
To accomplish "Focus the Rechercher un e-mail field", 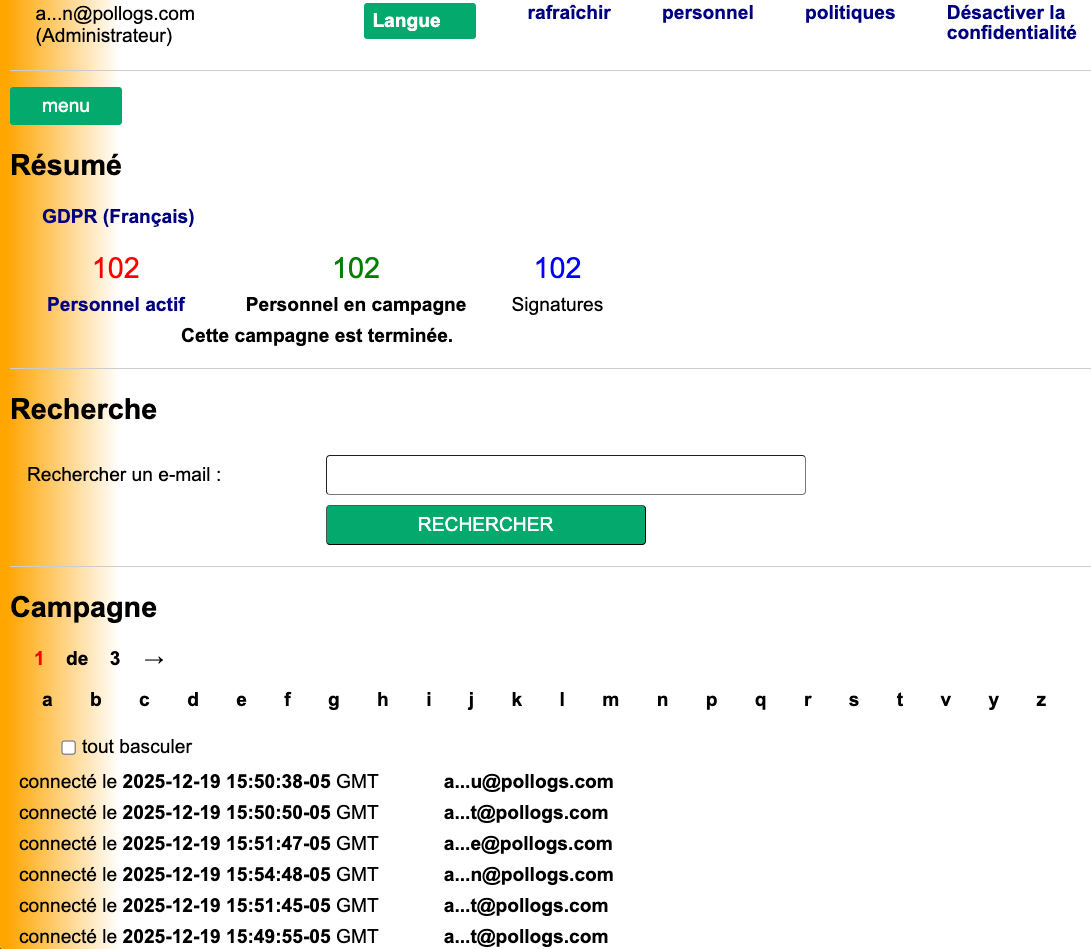I will (565, 475).
